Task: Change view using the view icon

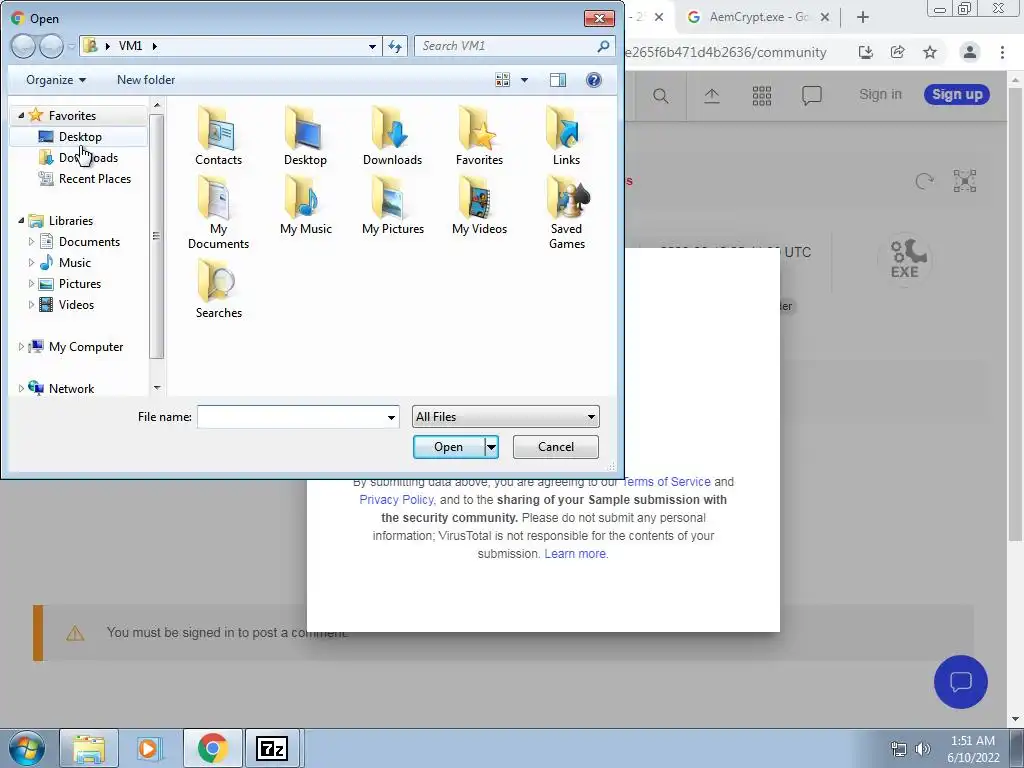Action: click(502, 80)
